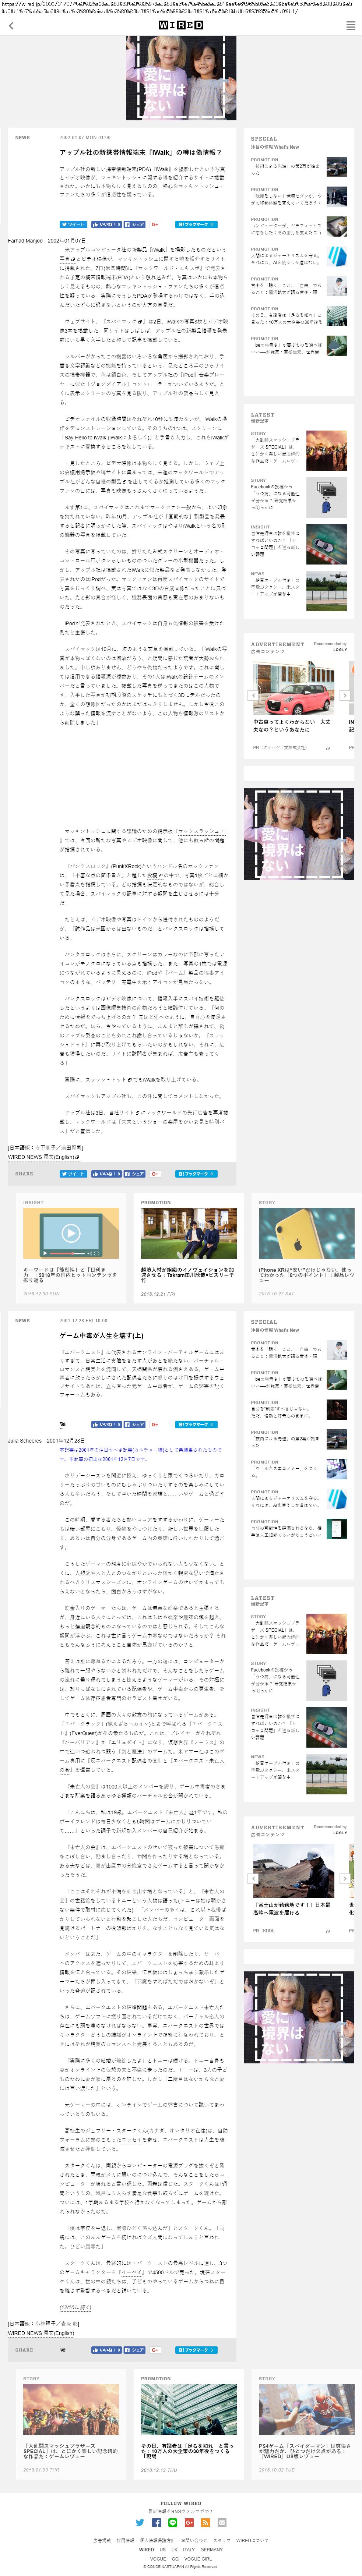The height and width of the screenshot is (2576, 362).
Task: Open the ITALY edition link in the footer
Action: (189, 2550)
